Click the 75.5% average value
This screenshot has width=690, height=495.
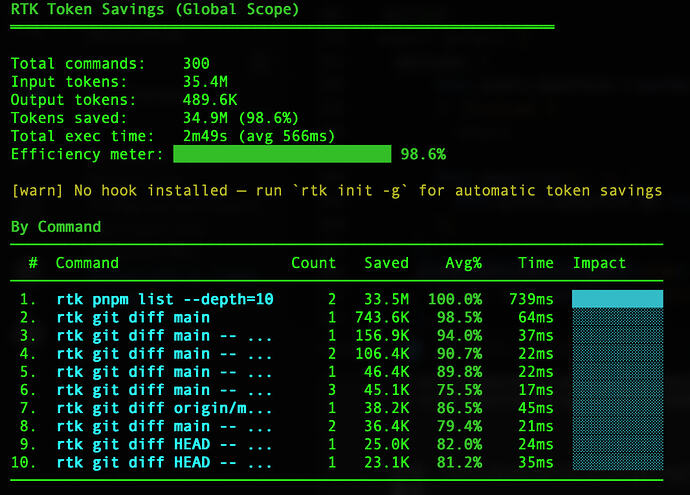pyautogui.click(x=459, y=390)
